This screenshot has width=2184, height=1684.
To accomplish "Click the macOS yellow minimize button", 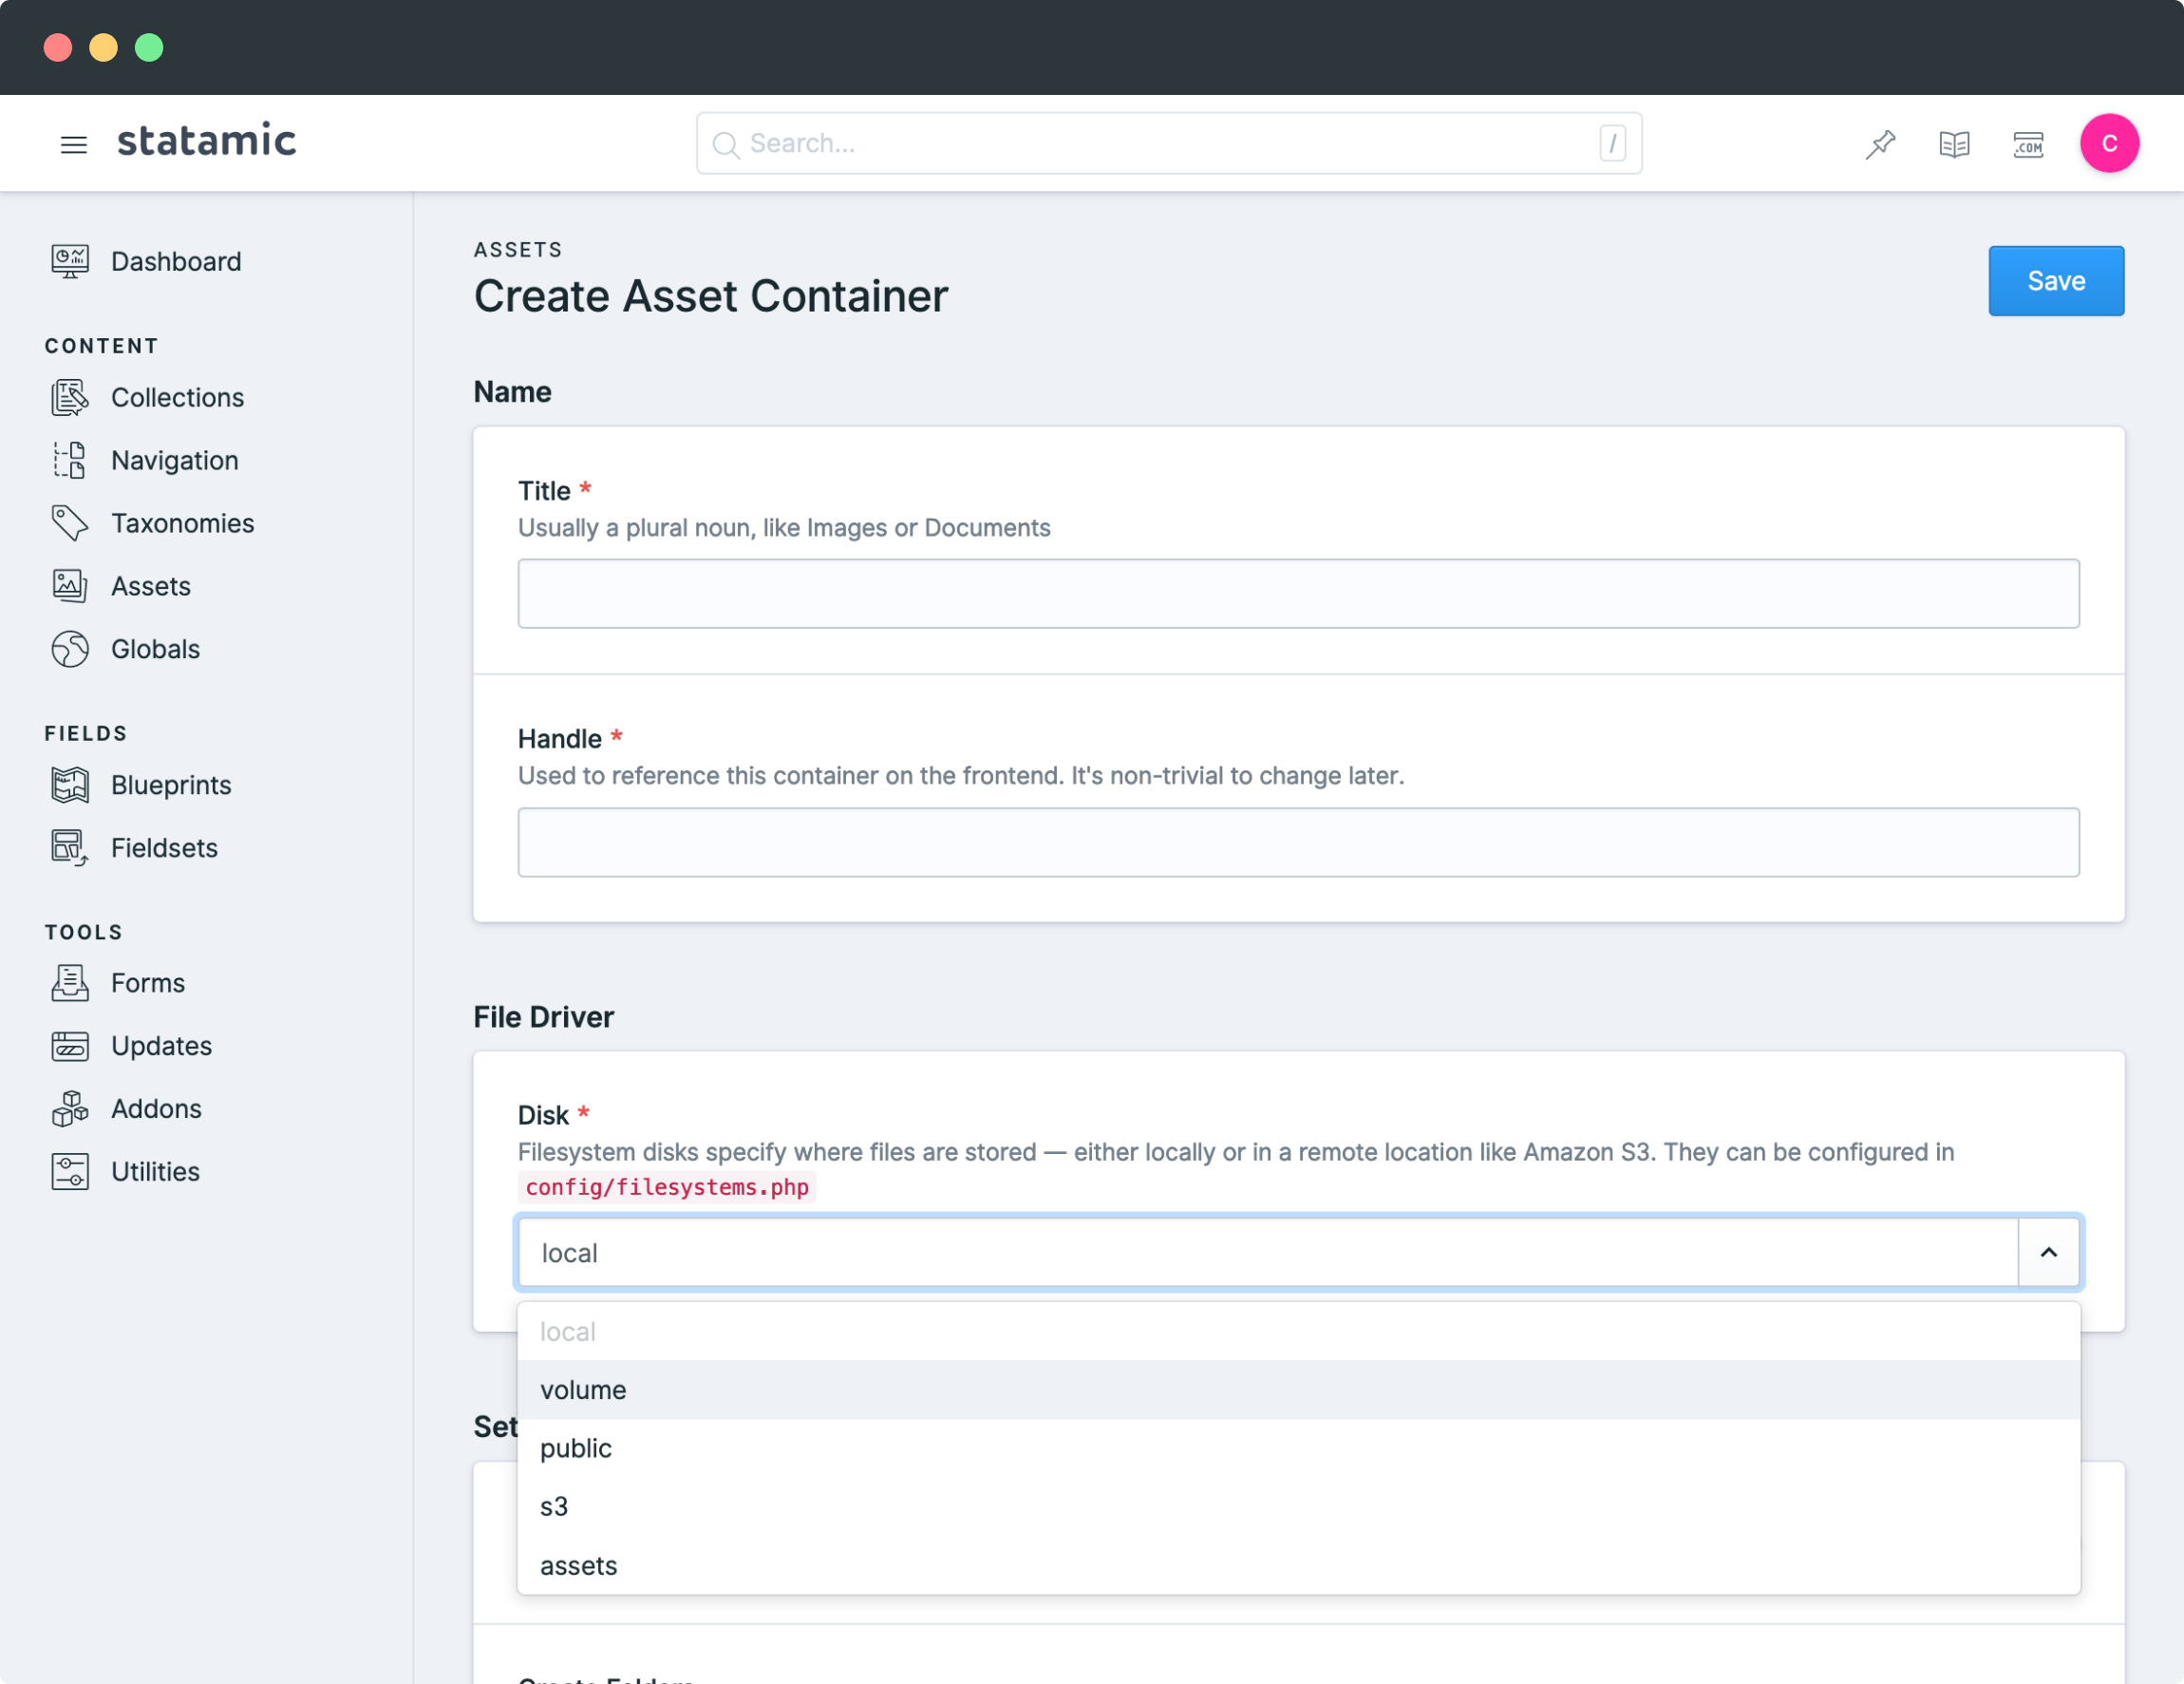I will (103, 47).
